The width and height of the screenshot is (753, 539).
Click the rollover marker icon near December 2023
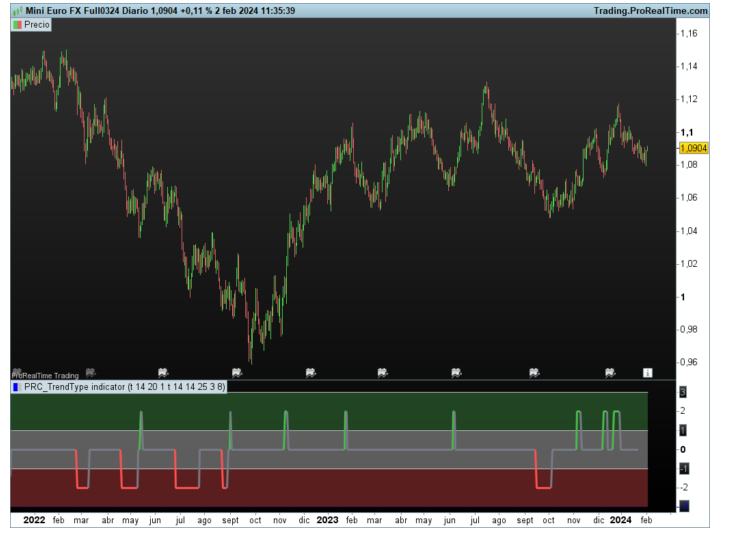tap(610, 372)
